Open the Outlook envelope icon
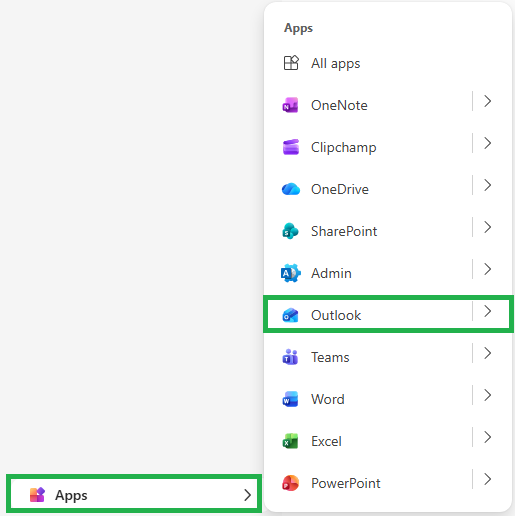 coord(291,315)
